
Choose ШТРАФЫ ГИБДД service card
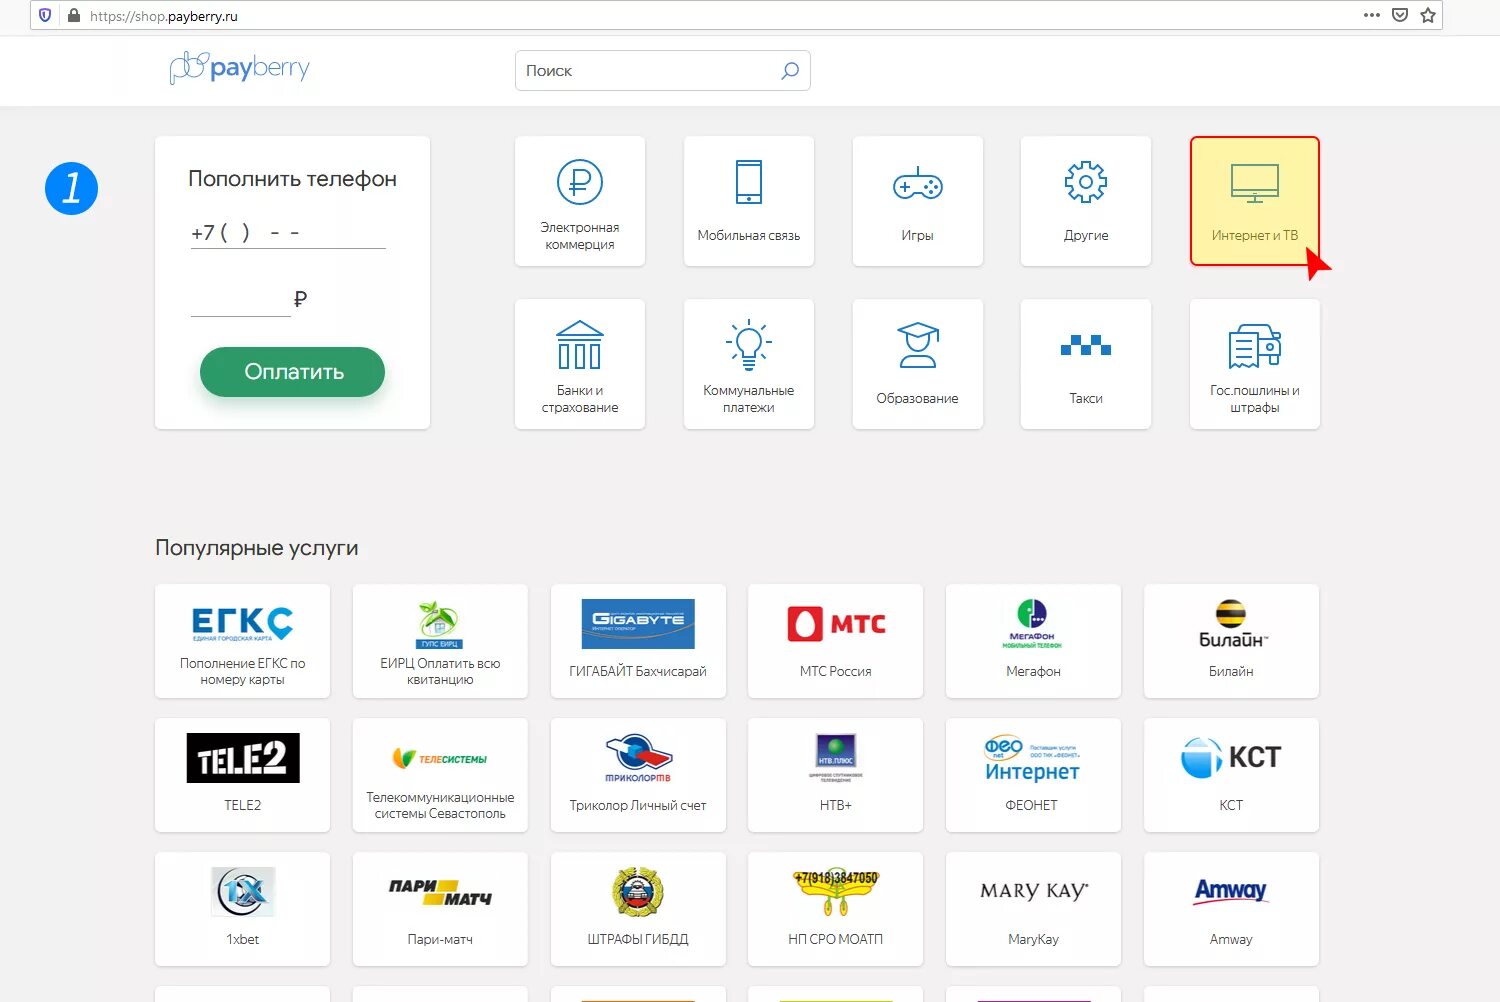point(638,909)
